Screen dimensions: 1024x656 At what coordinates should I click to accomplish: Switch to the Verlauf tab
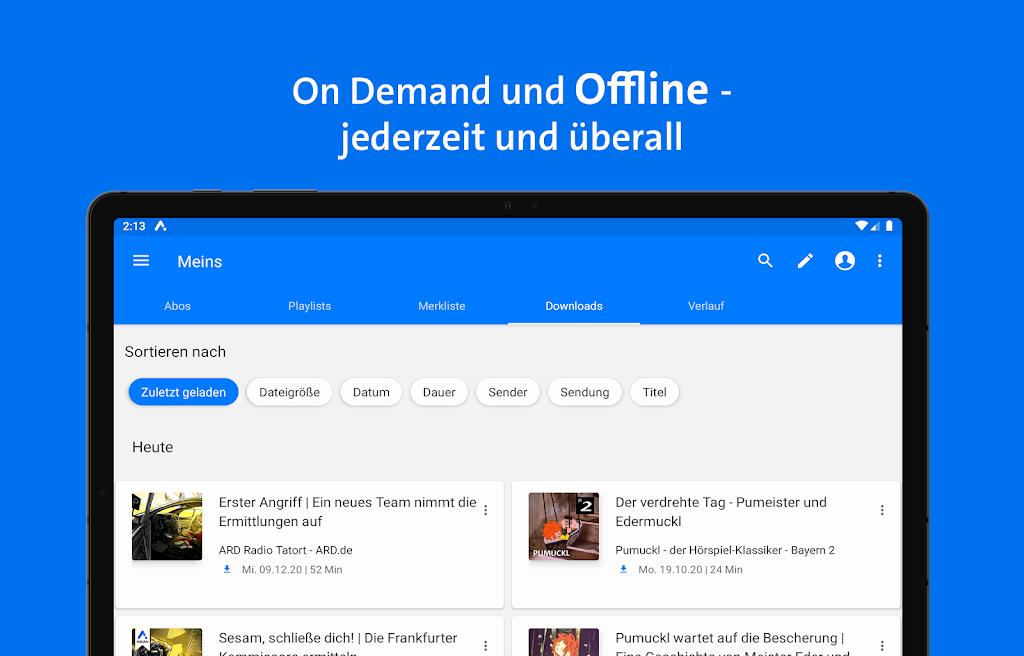point(706,306)
